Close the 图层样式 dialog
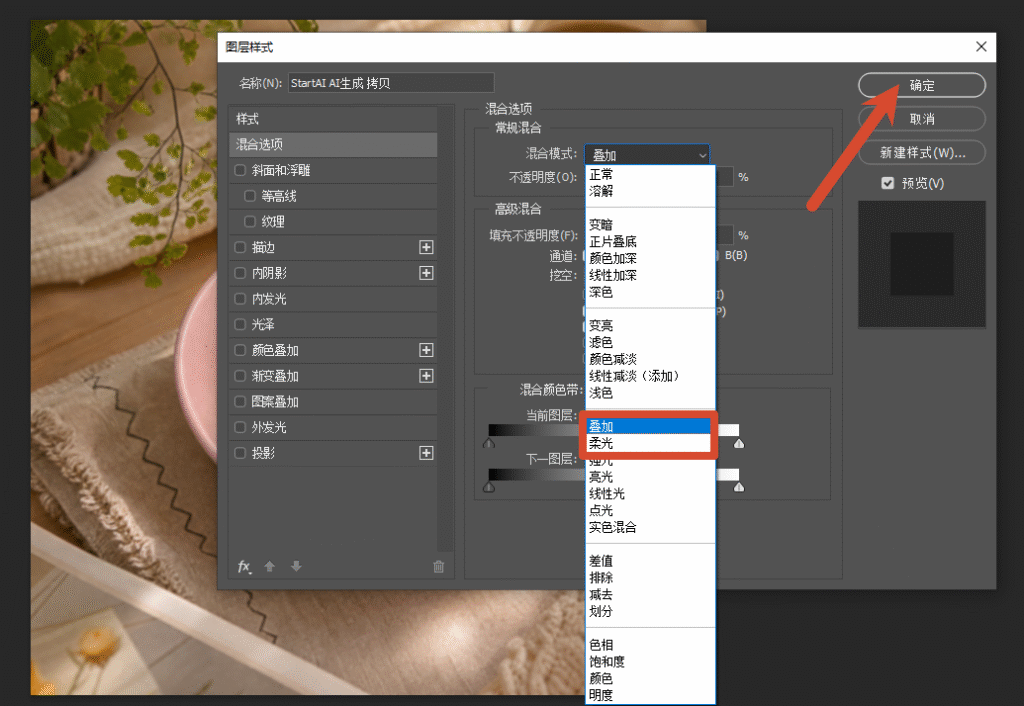1024x706 pixels. (981, 46)
